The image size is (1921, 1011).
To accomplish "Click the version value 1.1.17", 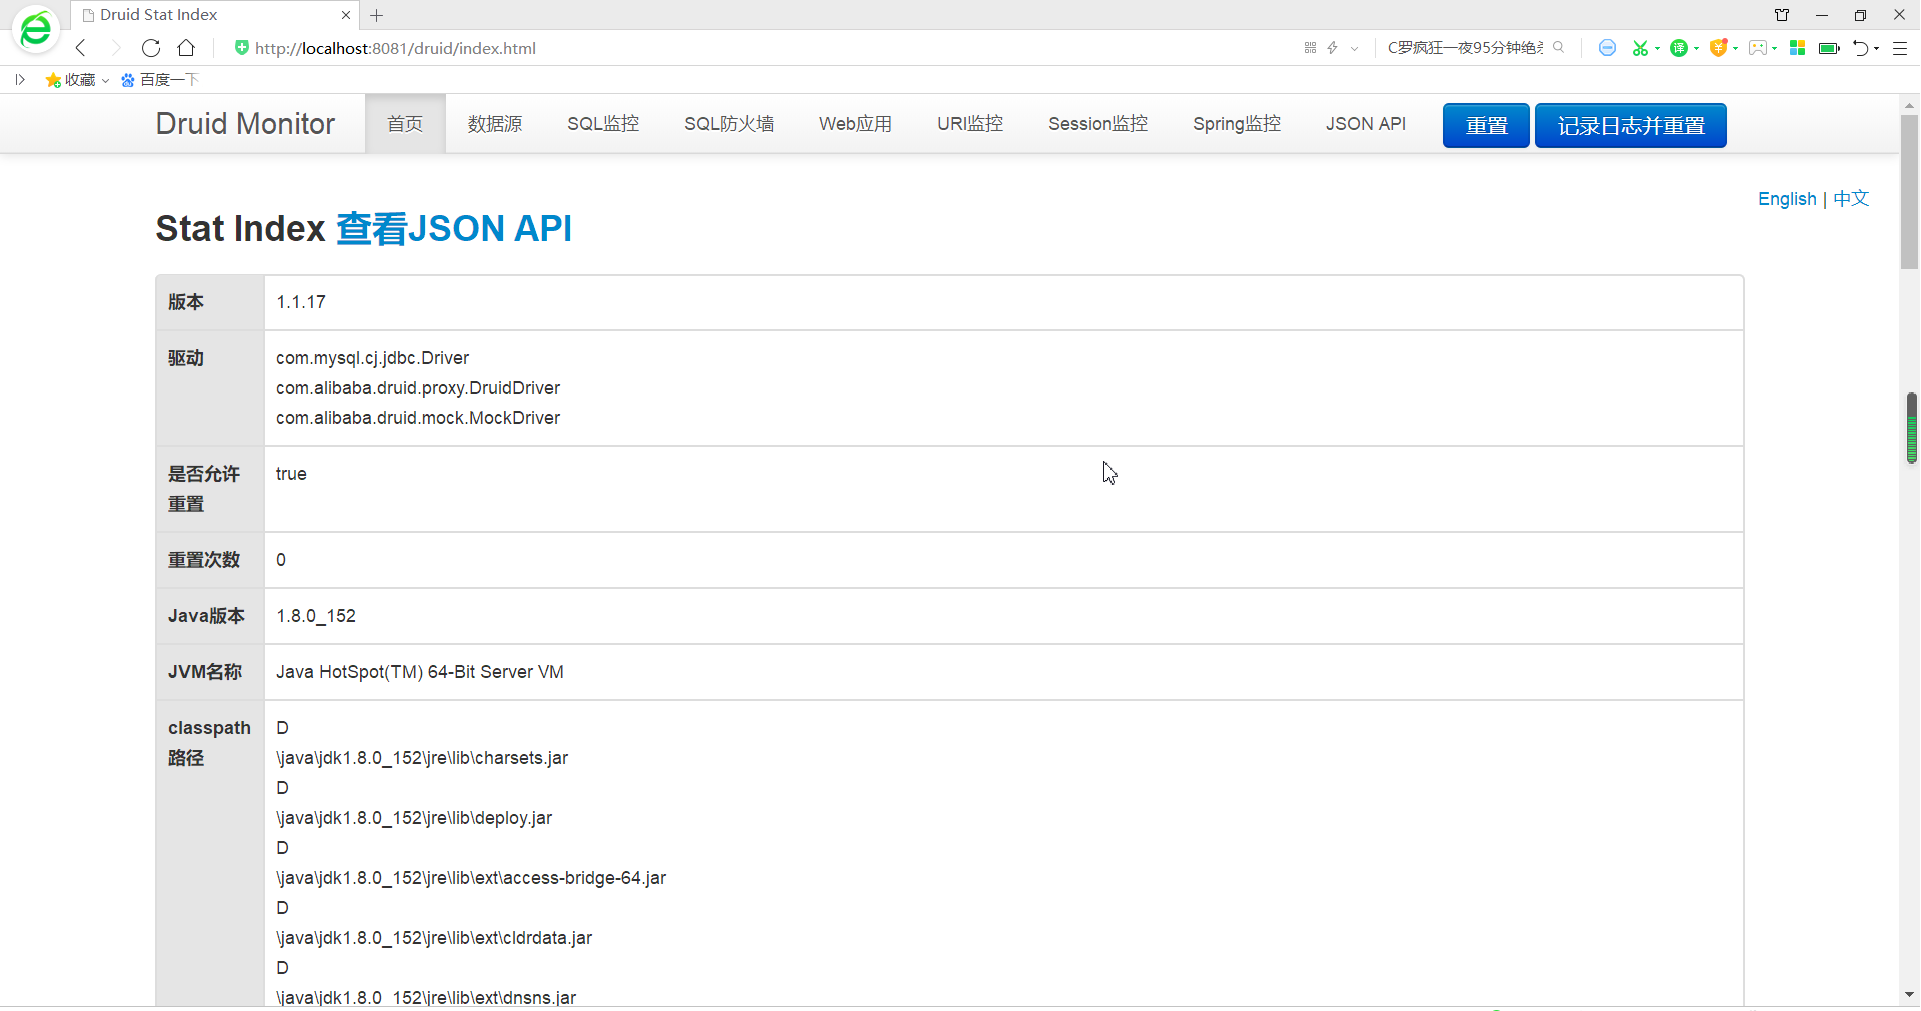I will coord(301,302).
